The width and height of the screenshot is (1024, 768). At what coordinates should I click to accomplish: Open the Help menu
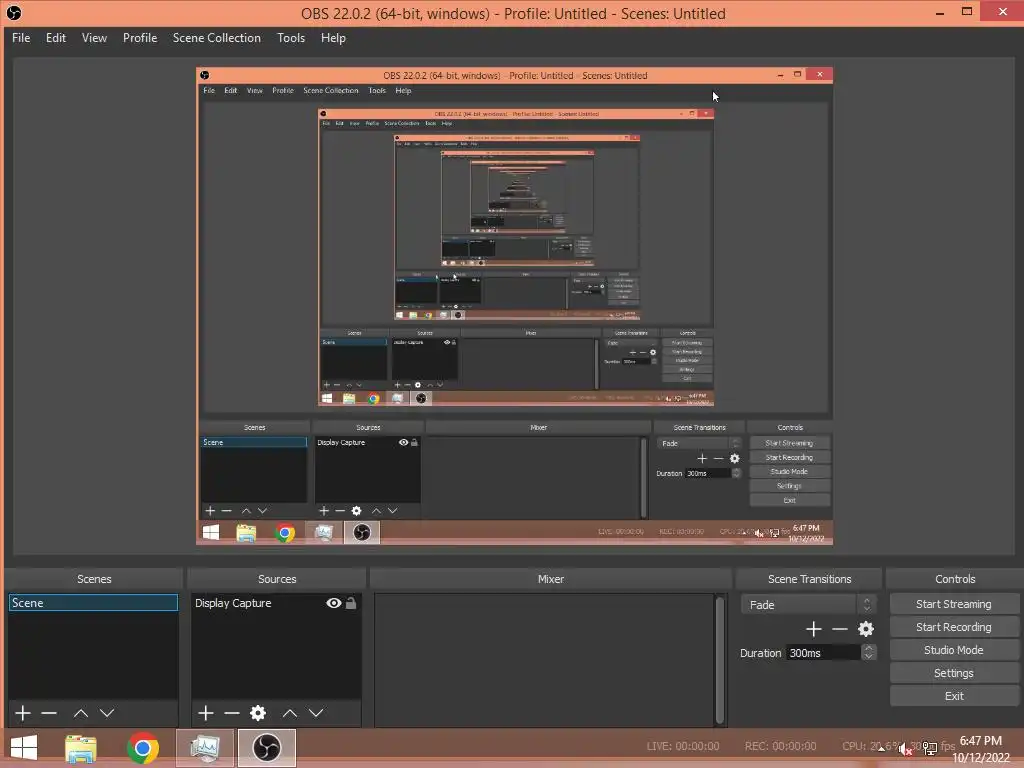pyautogui.click(x=333, y=38)
